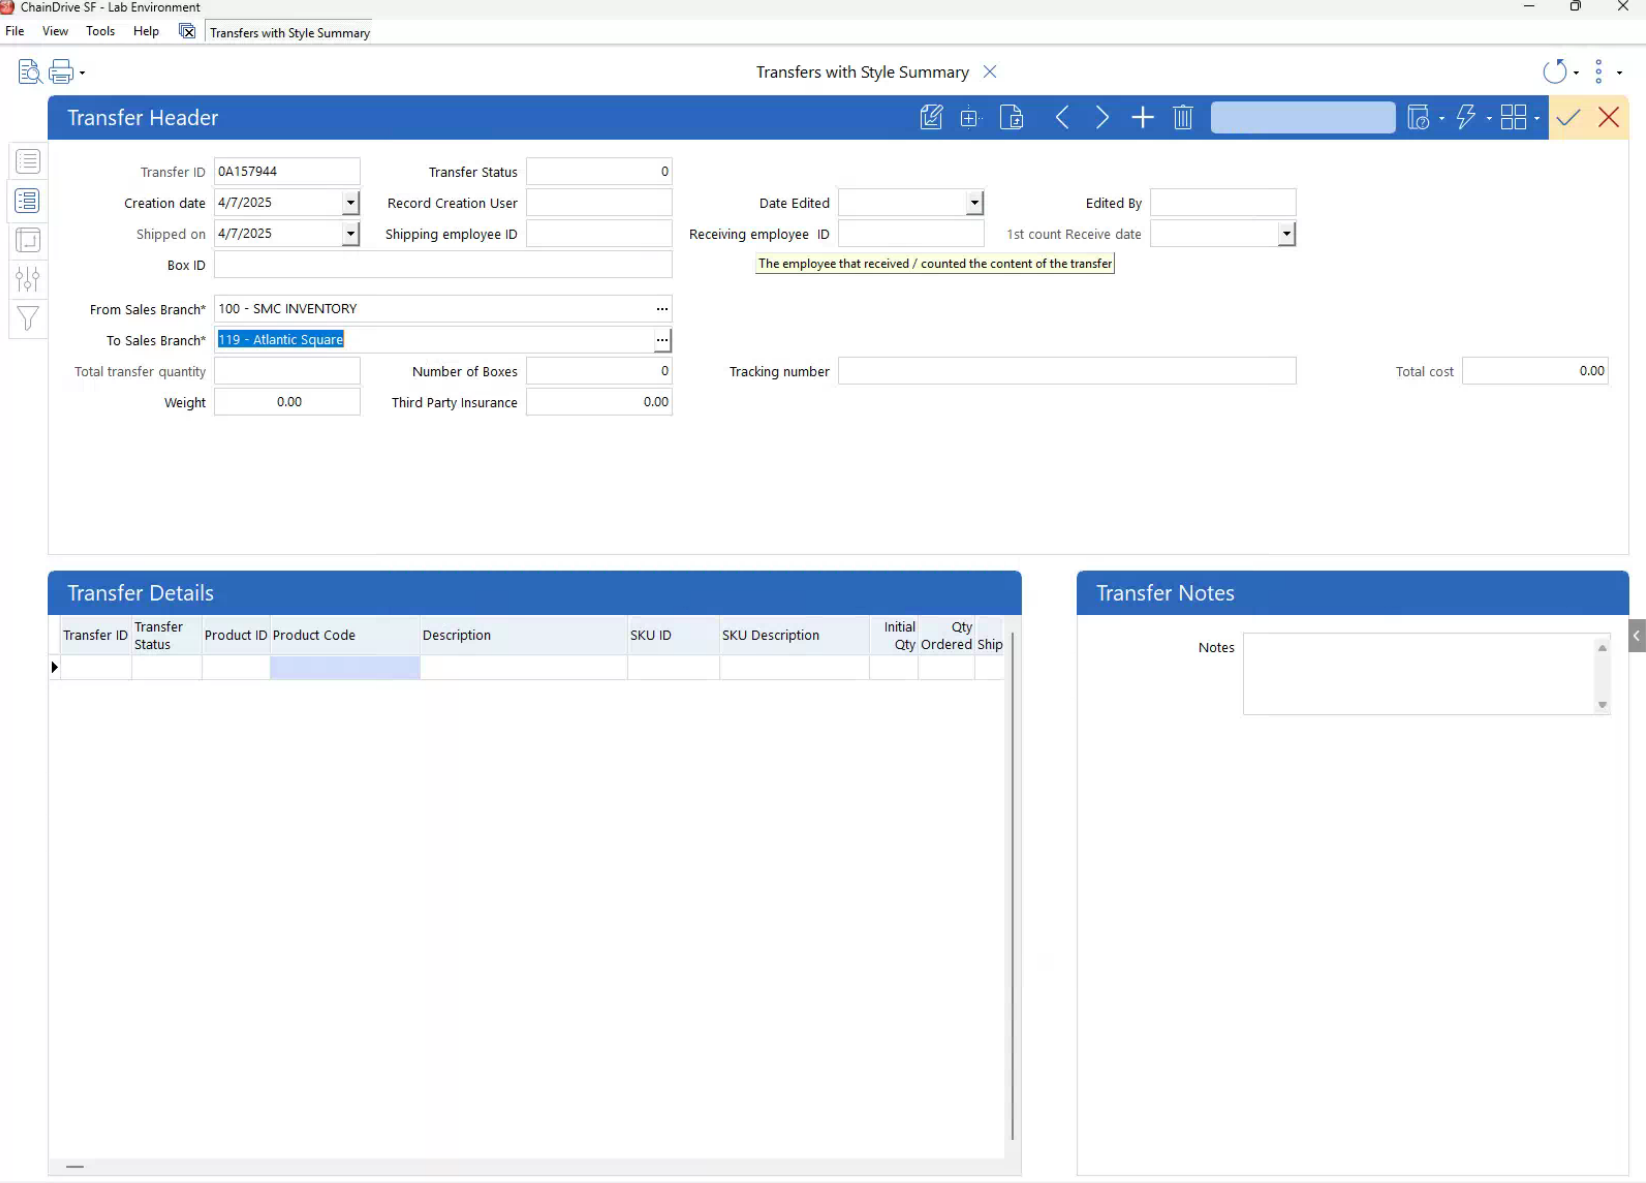Click the printer icon
The image size is (1646, 1183).
tap(61, 72)
